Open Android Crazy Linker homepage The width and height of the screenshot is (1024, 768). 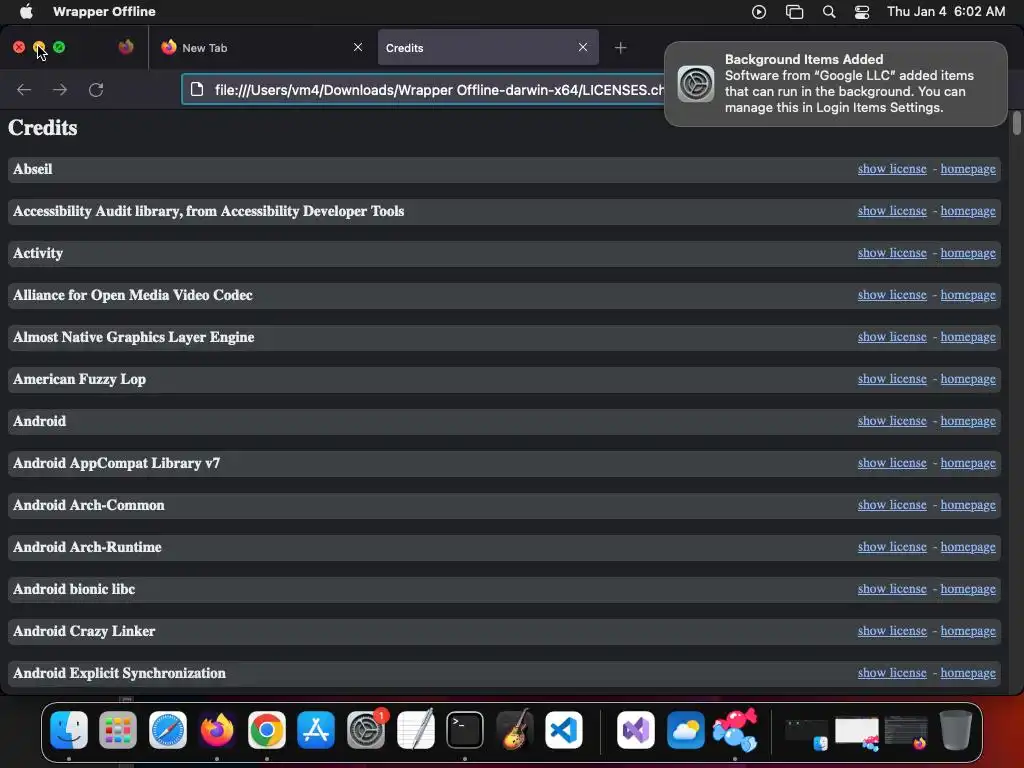(x=968, y=630)
